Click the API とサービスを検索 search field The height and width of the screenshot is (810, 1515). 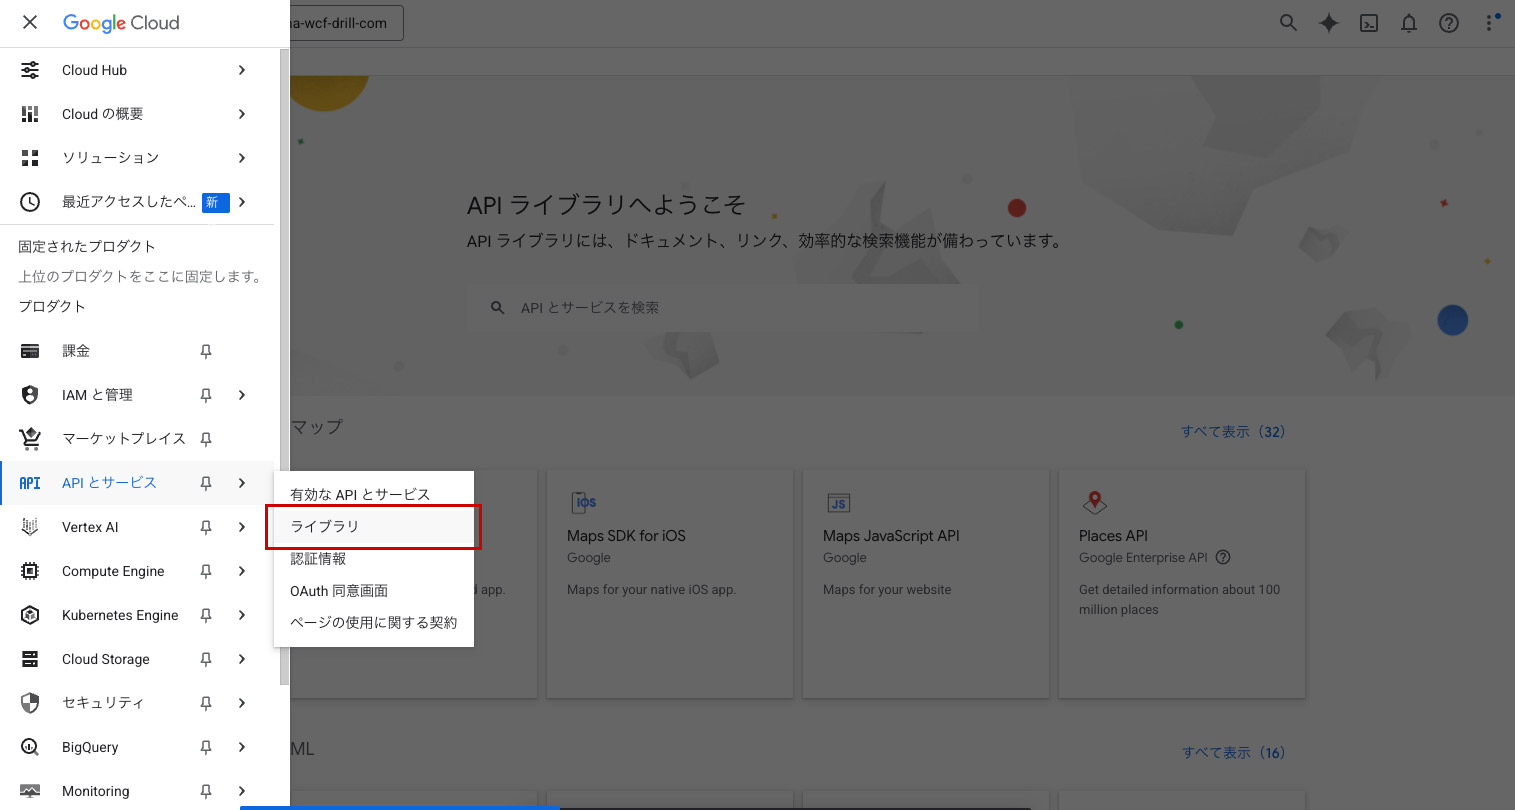coord(723,308)
